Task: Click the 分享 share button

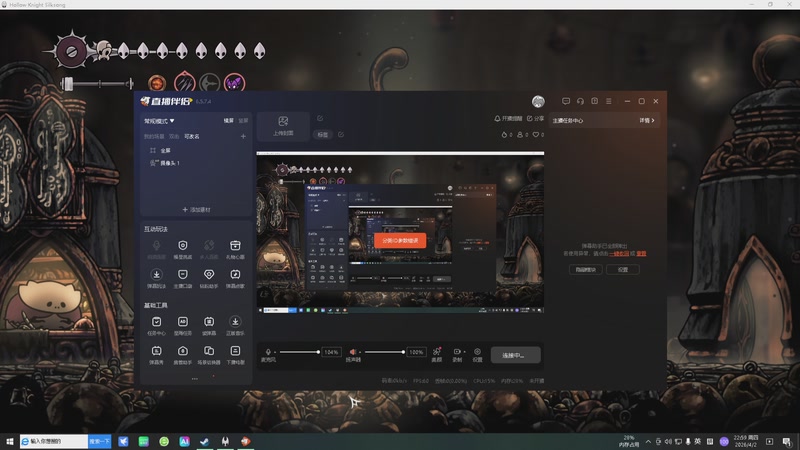Action: [535, 118]
